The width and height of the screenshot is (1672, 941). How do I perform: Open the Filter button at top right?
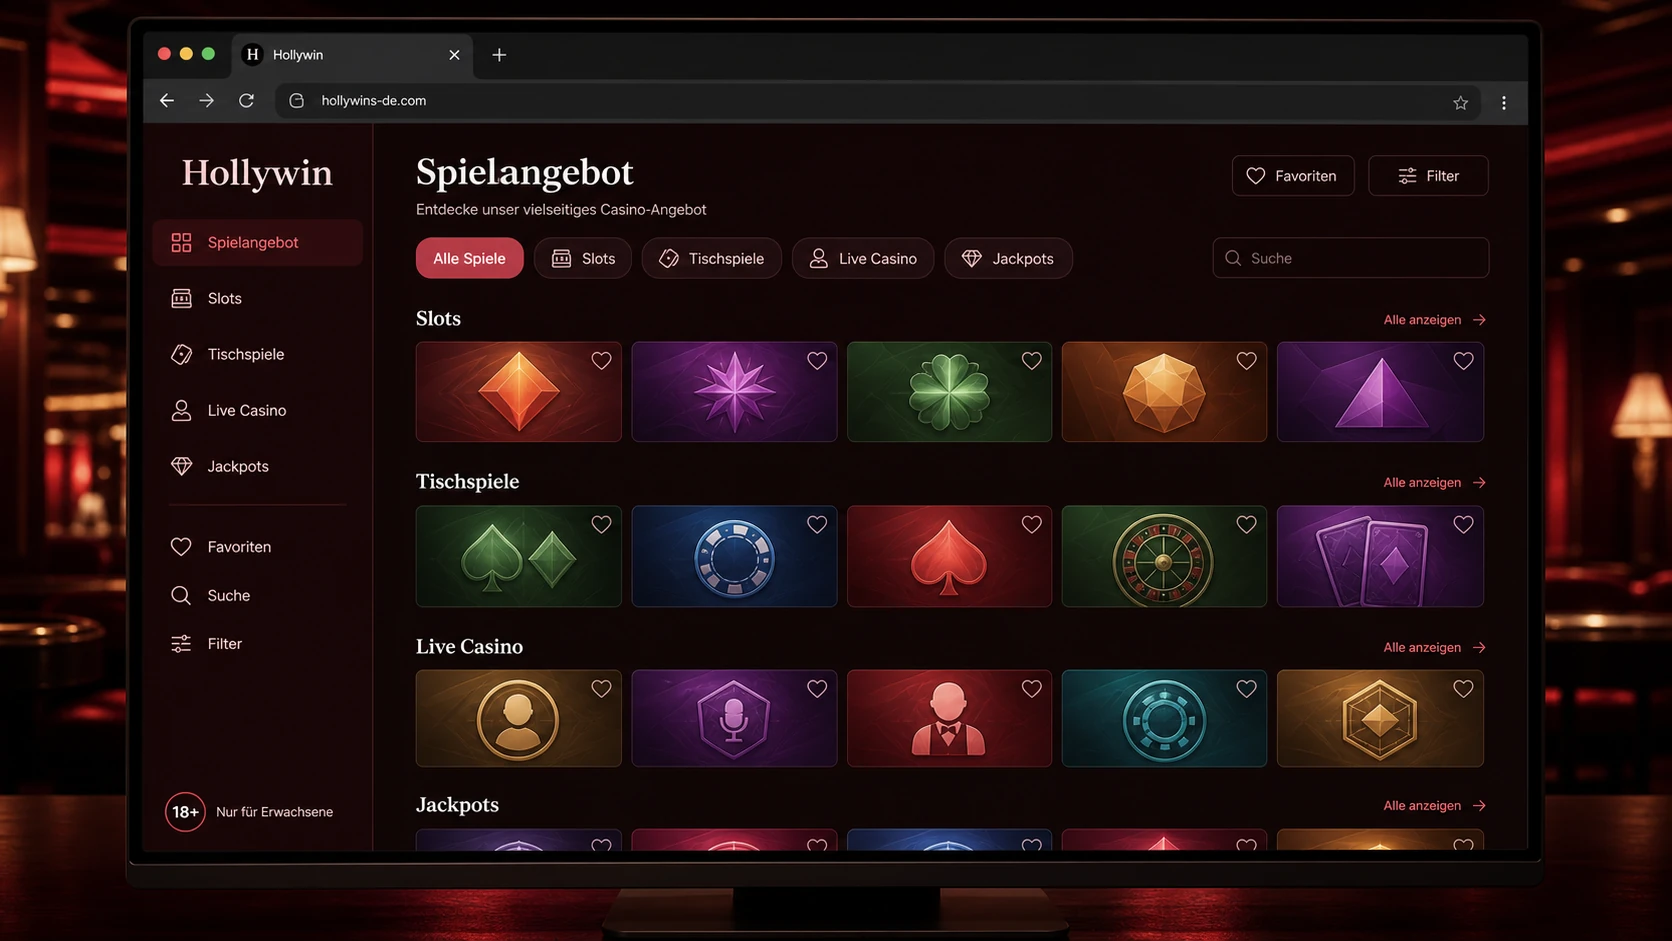1428,176
